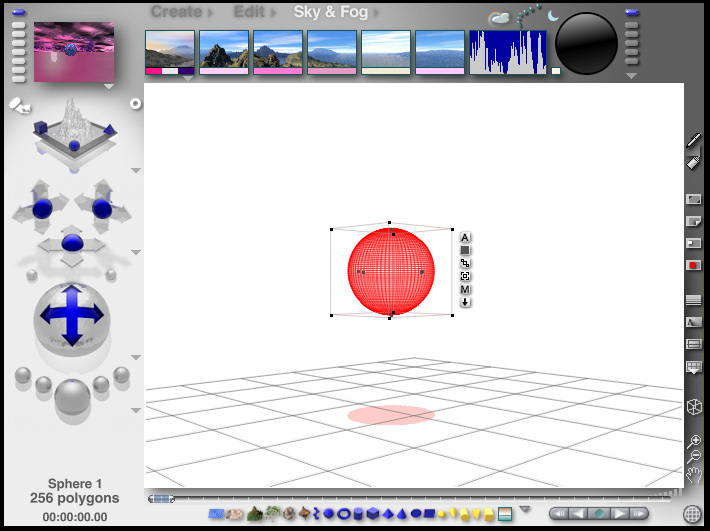Open the Create palette
This screenshot has width=710, height=531.
coord(176,12)
